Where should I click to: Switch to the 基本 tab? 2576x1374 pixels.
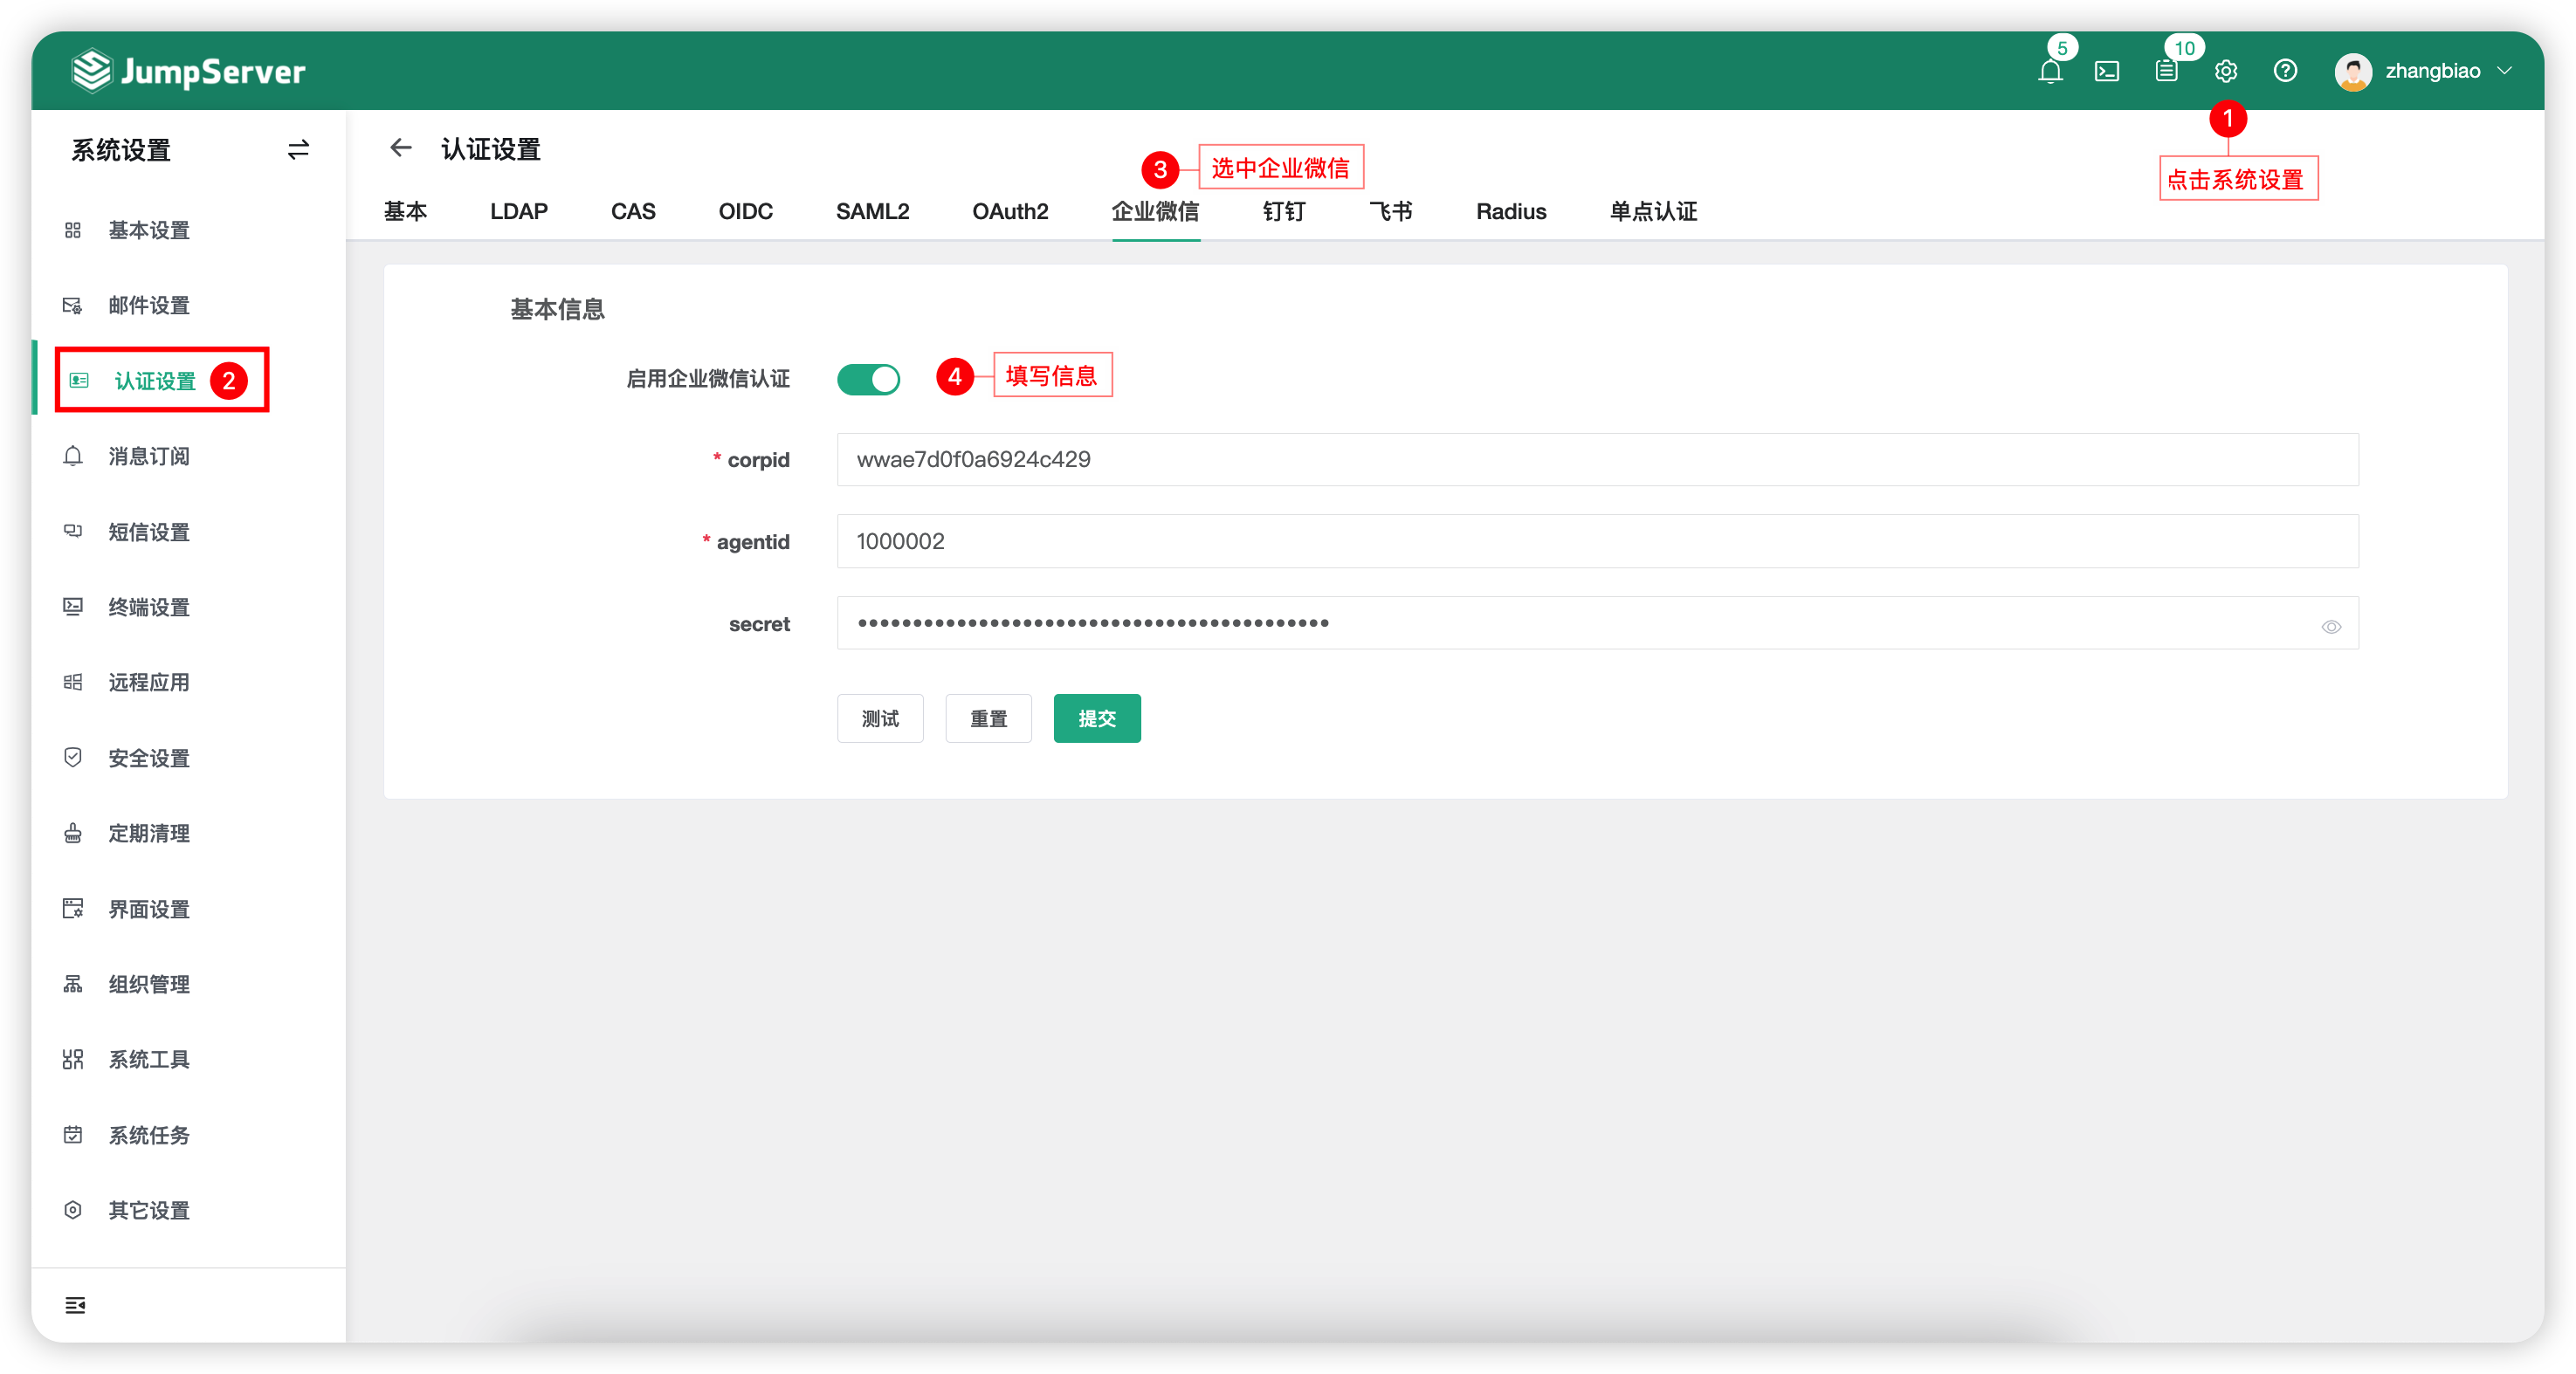405,211
